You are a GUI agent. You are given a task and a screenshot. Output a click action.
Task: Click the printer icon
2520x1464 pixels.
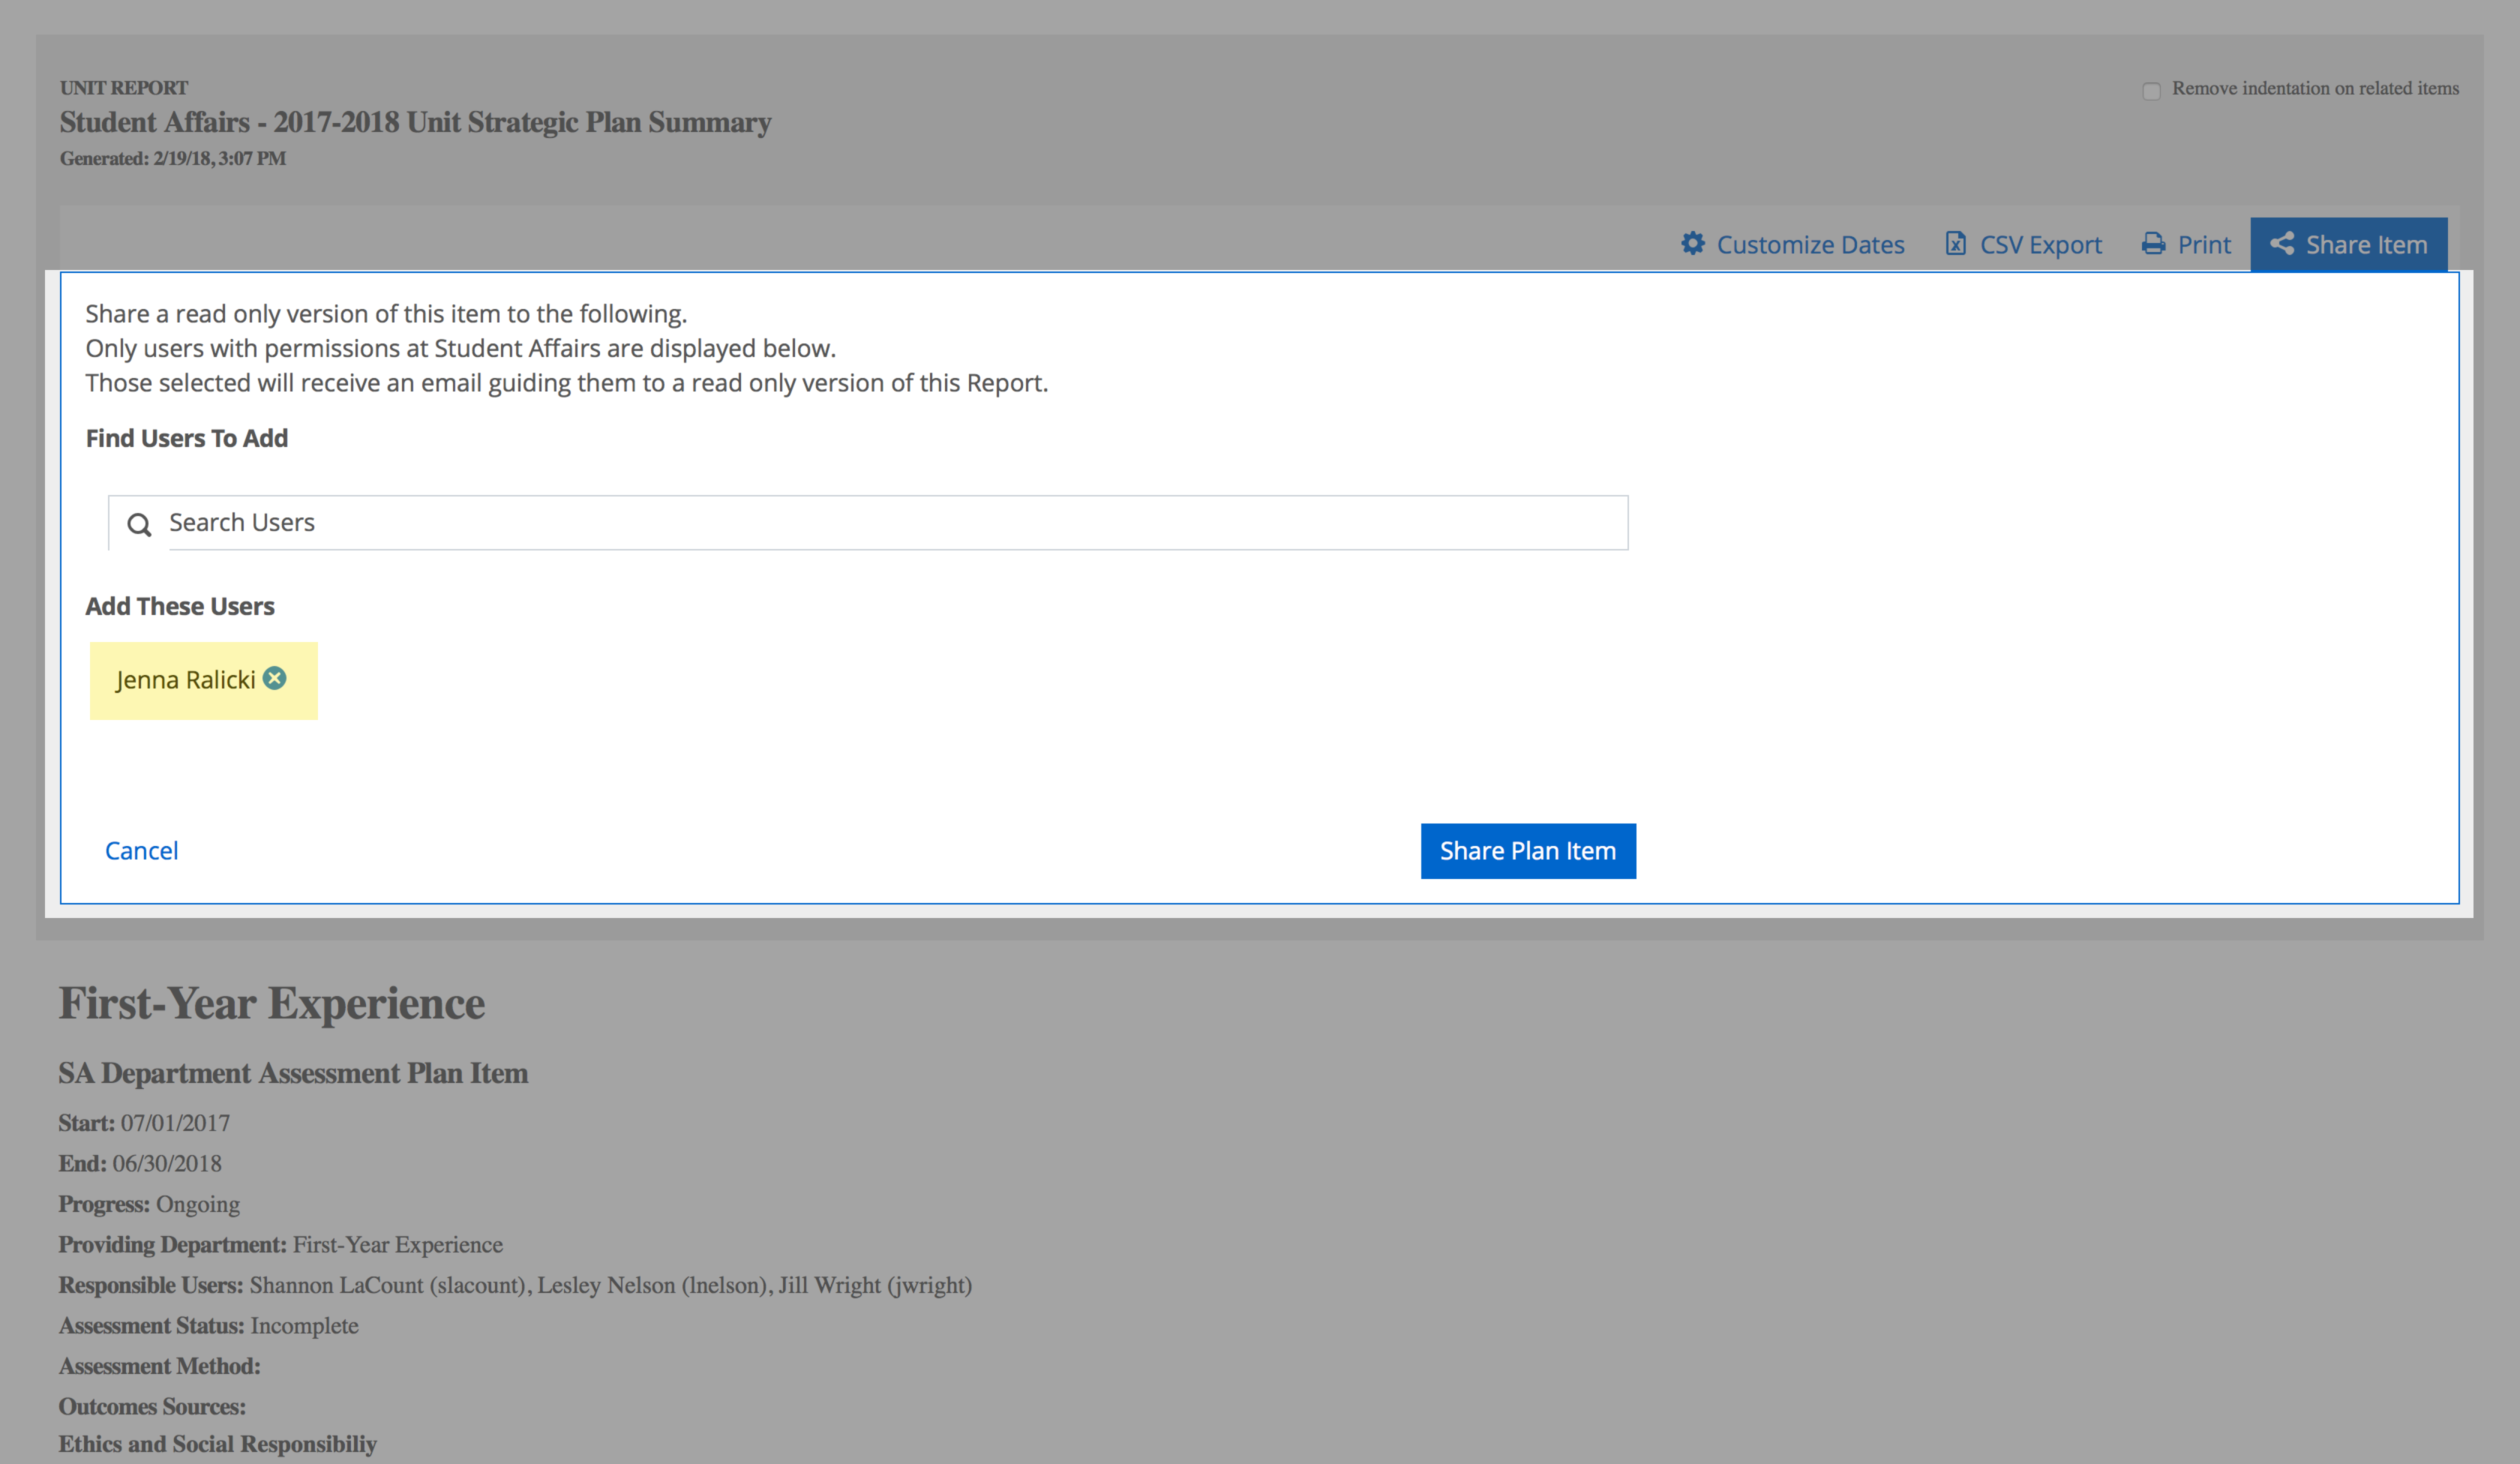(x=2153, y=244)
